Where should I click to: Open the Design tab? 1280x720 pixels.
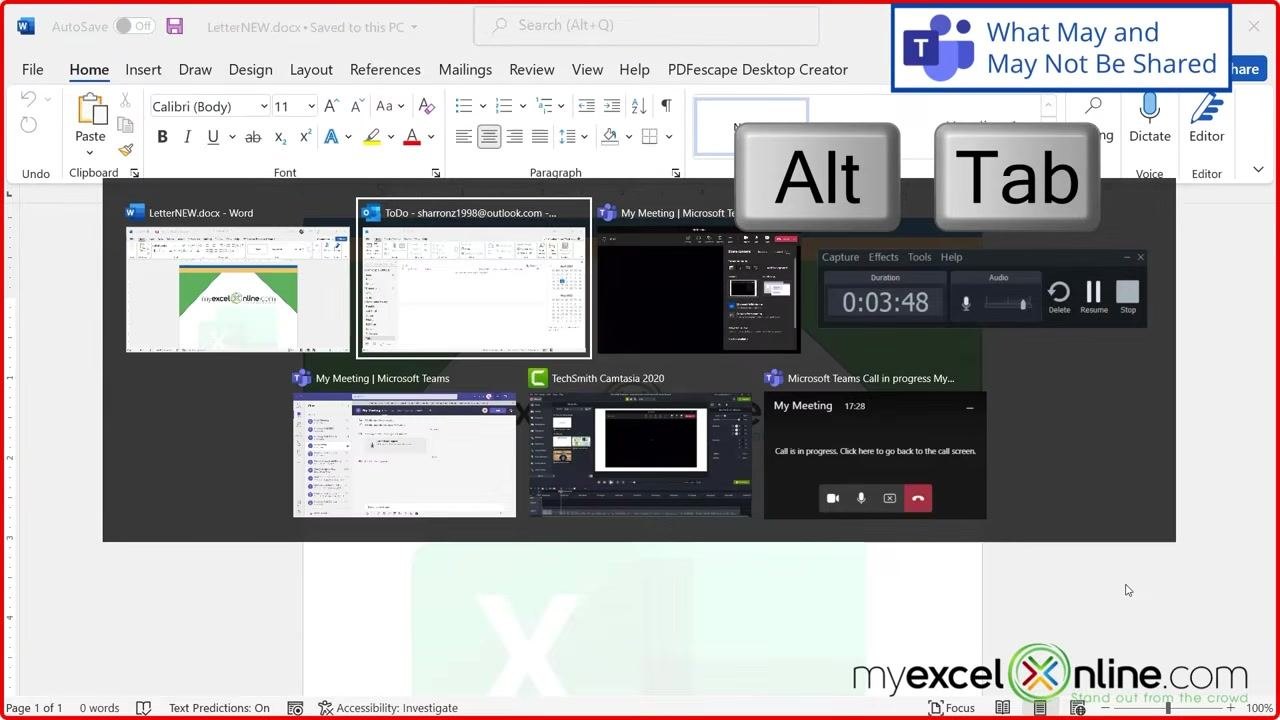[x=250, y=69]
